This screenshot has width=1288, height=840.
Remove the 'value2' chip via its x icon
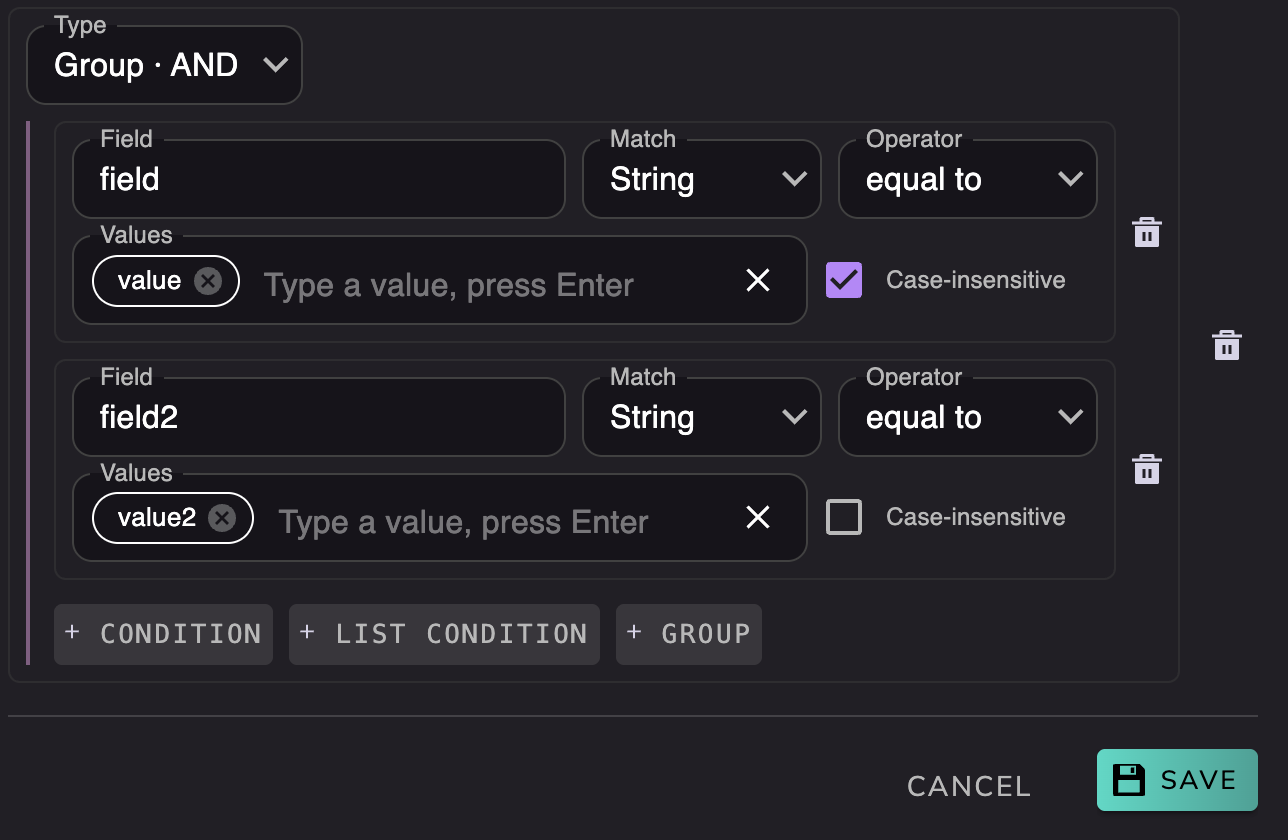(x=221, y=518)
